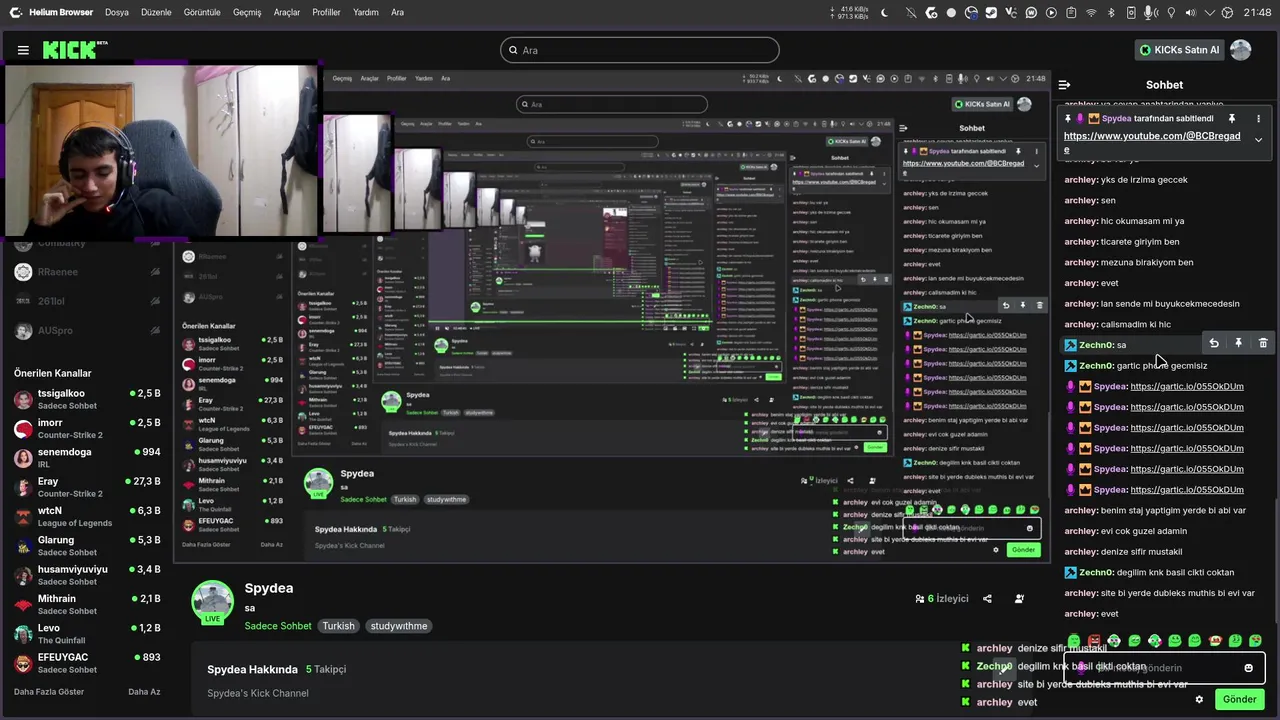The width and height of the screenshot is (1280, 720).
Task: Open Sadece Sohbet category link under Spydea
Action: [x=279, y=626]
